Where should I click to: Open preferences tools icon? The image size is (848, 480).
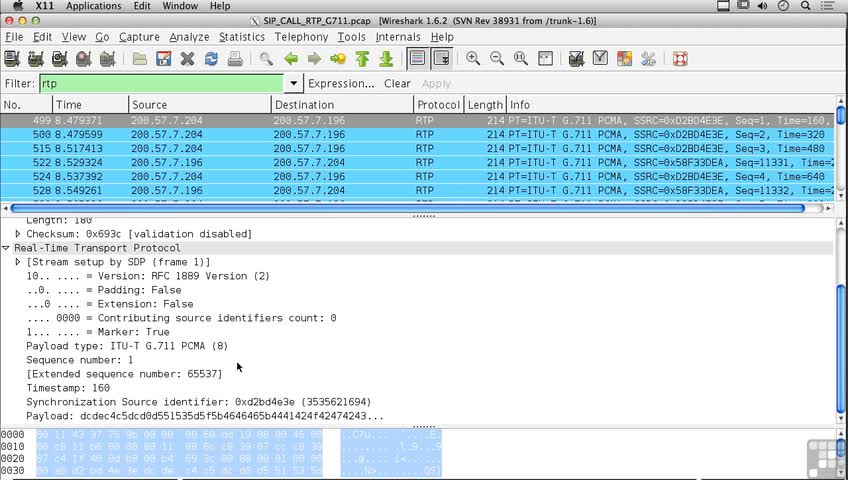click(x=648, y=58)
